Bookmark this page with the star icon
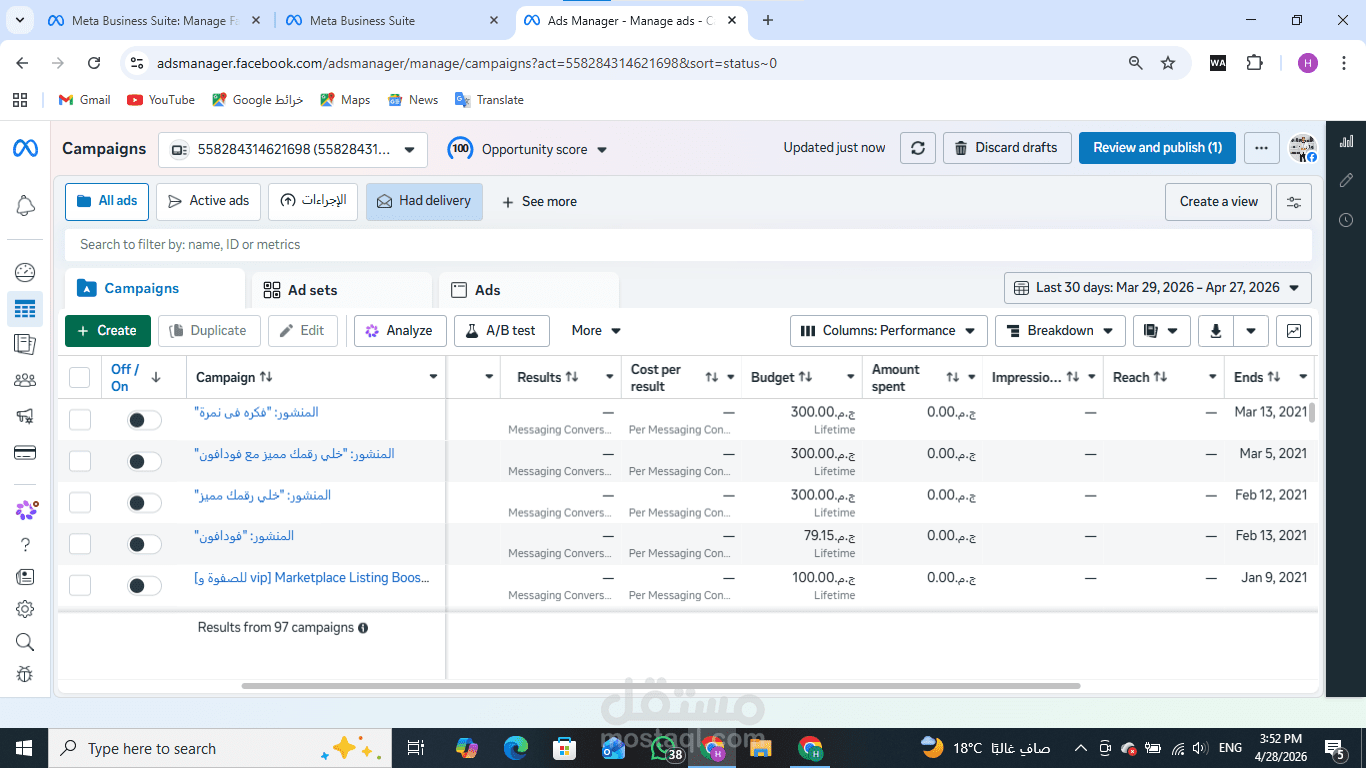 [x=1168, y=63]
